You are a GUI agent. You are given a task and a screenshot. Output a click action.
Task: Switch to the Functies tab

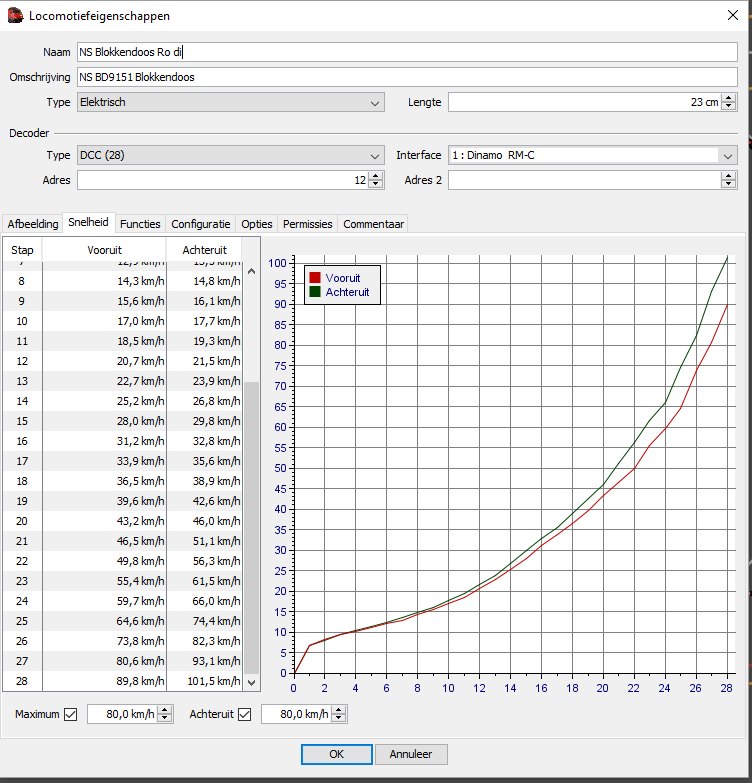140,224
